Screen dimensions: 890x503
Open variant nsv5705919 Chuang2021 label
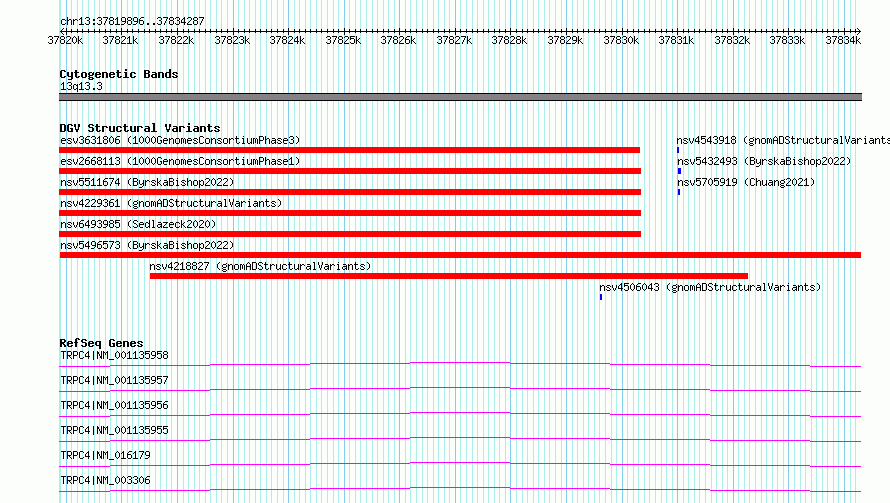coord(746,182)
